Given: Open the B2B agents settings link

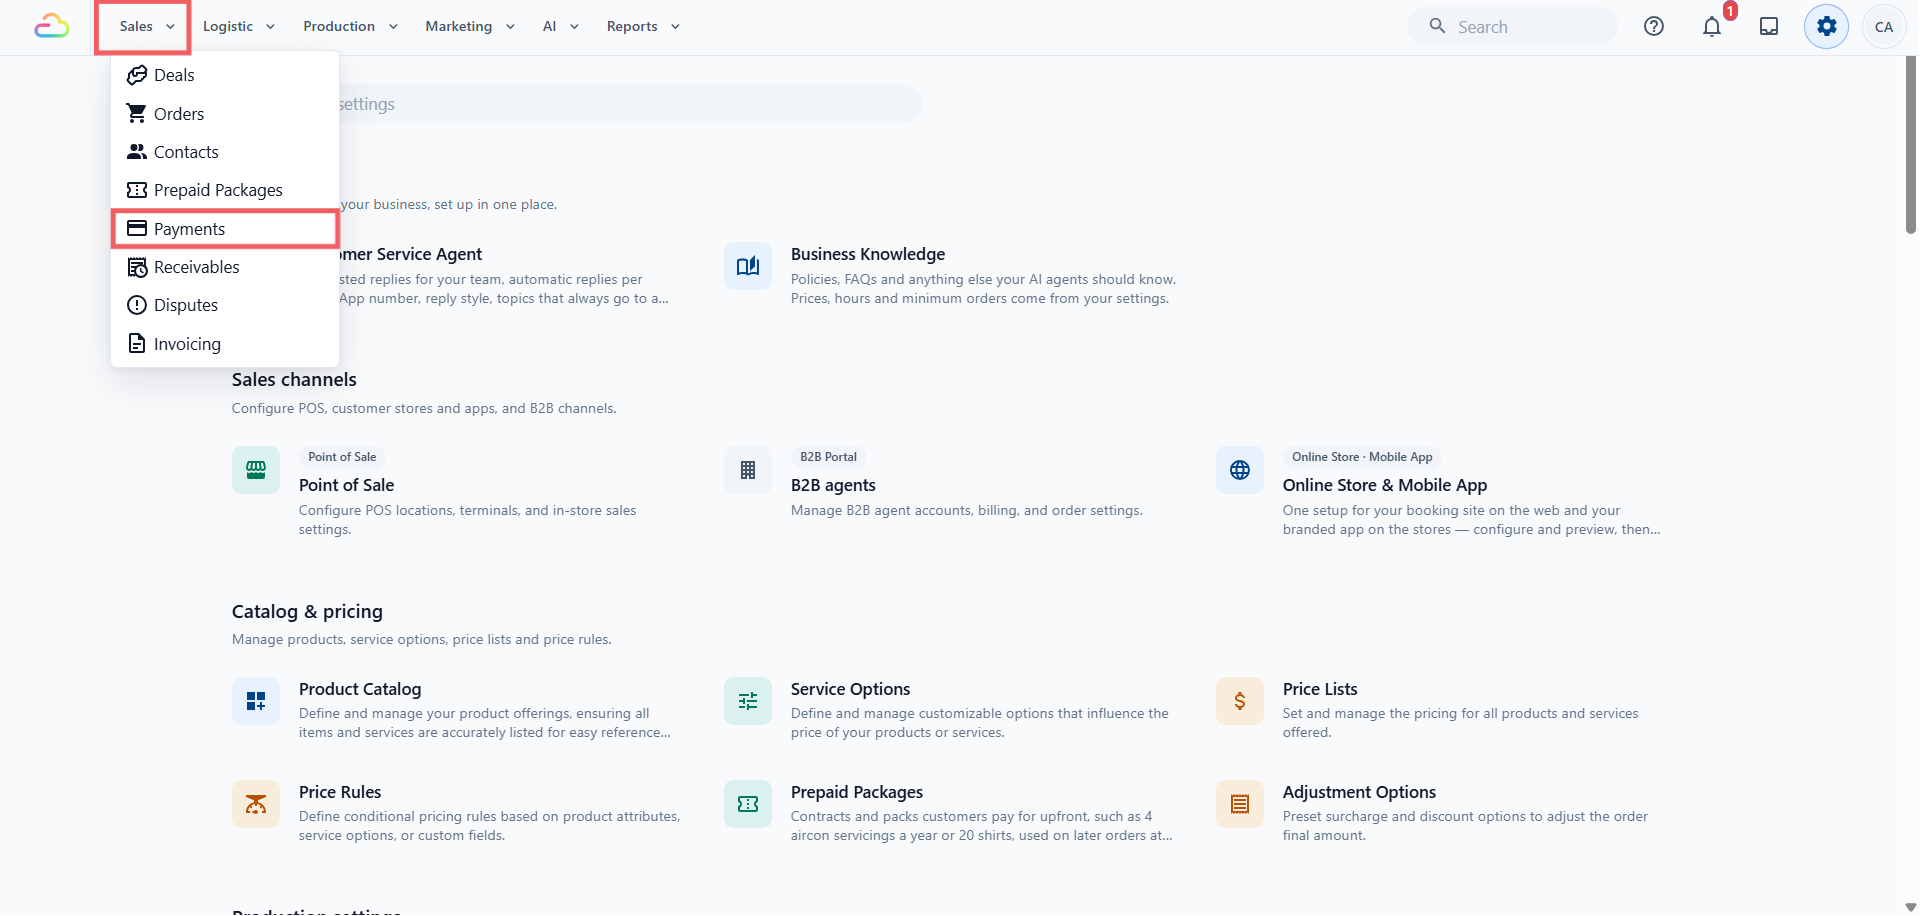Looking at the screenshot, I should click(833, 485).
